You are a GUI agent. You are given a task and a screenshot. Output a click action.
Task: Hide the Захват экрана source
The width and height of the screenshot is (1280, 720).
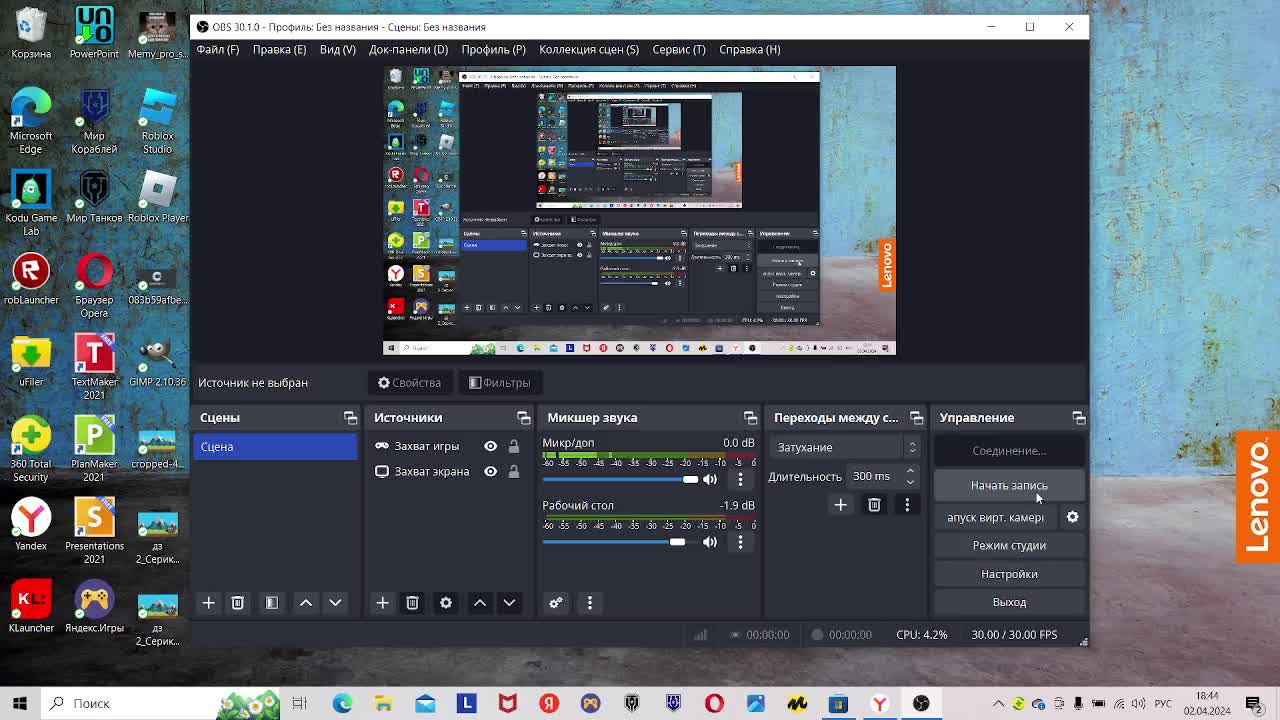[x=490, y=471]
